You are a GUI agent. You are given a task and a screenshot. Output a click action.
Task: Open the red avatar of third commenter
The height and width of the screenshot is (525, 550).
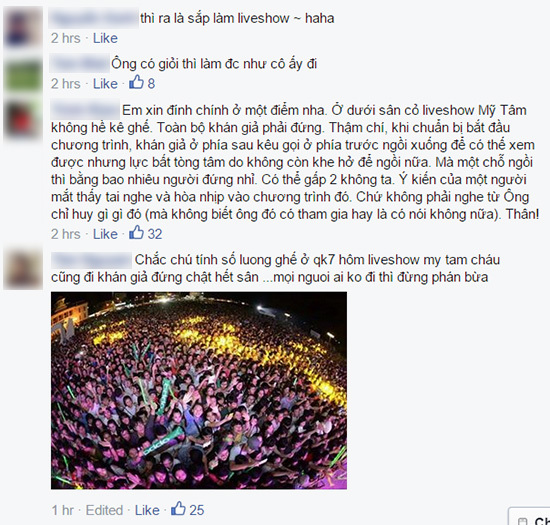[23, 120]
